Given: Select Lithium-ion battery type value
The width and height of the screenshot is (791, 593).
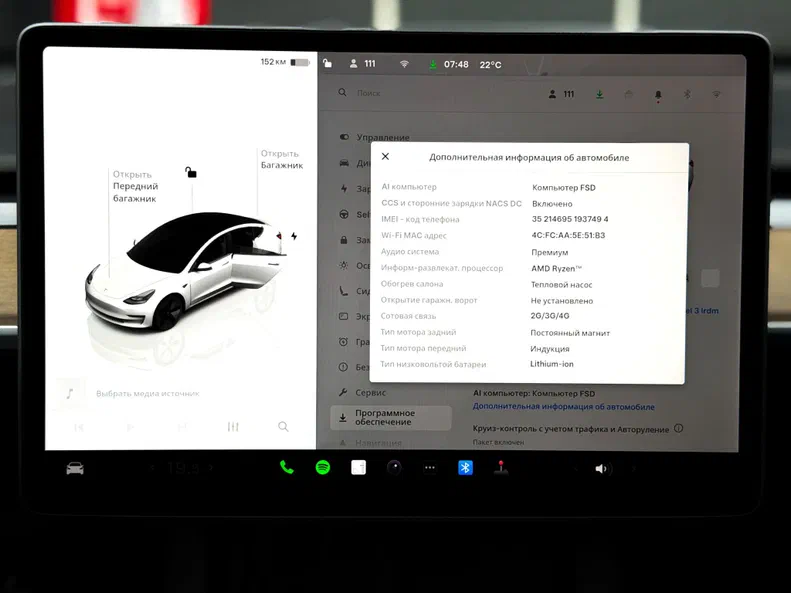Looking at the screenshot, I should tap(552, 364).
